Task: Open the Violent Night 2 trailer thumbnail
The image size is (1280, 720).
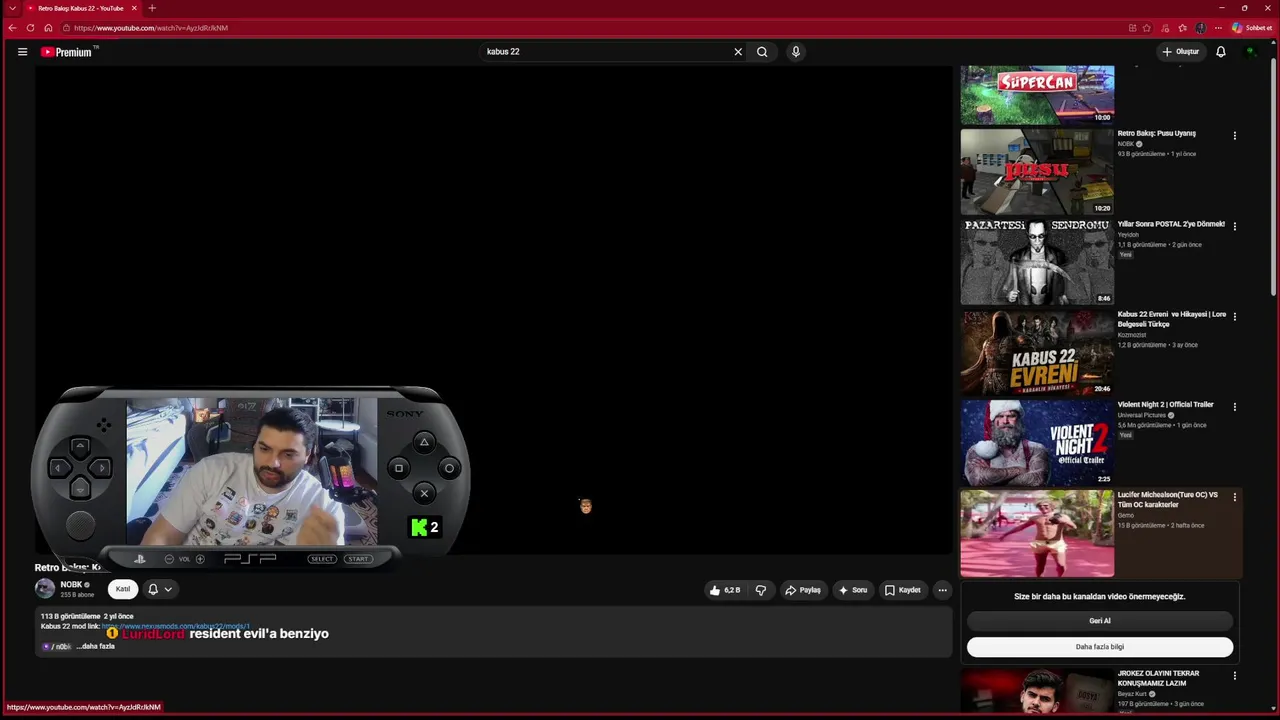Action: click(1037, 442)
